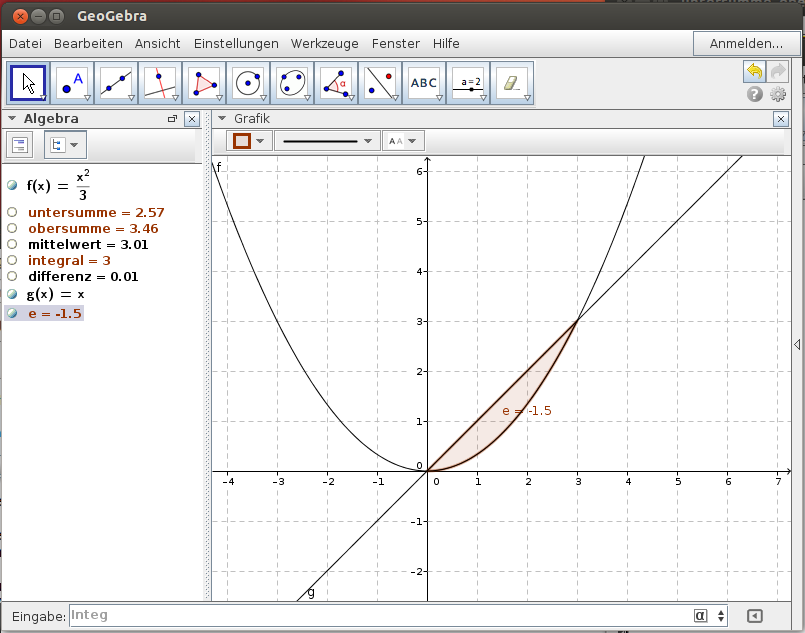This screenshot has height=633, width=805.
Task: Show the mittelwert object
Action: point(12,244)
